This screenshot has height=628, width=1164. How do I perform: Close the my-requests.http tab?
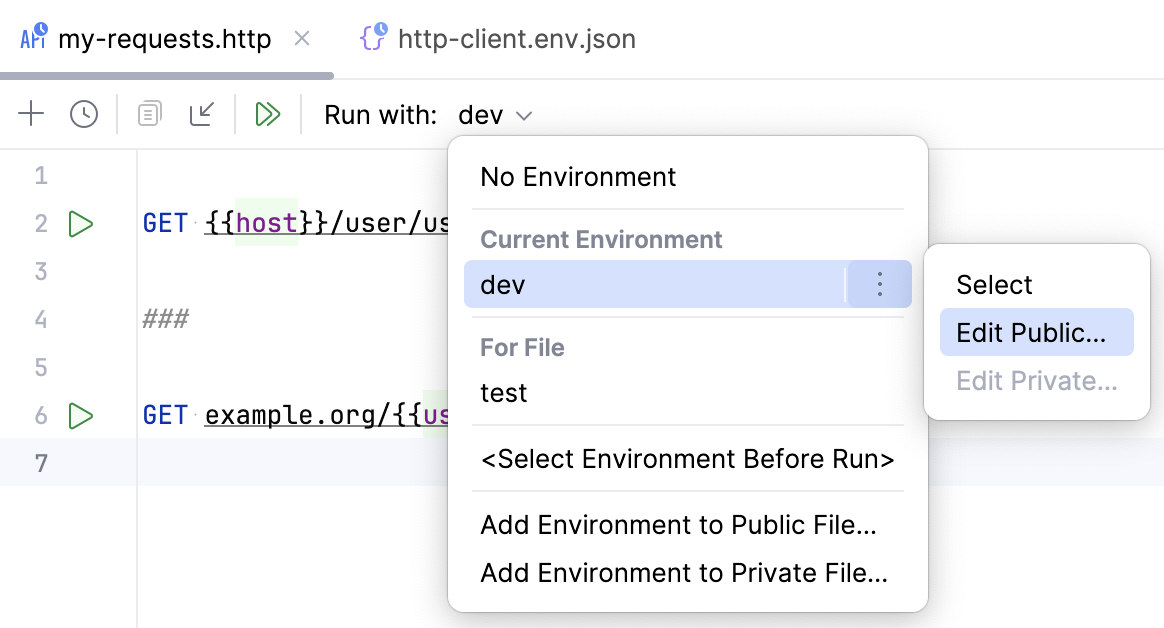tap(303, 39)
